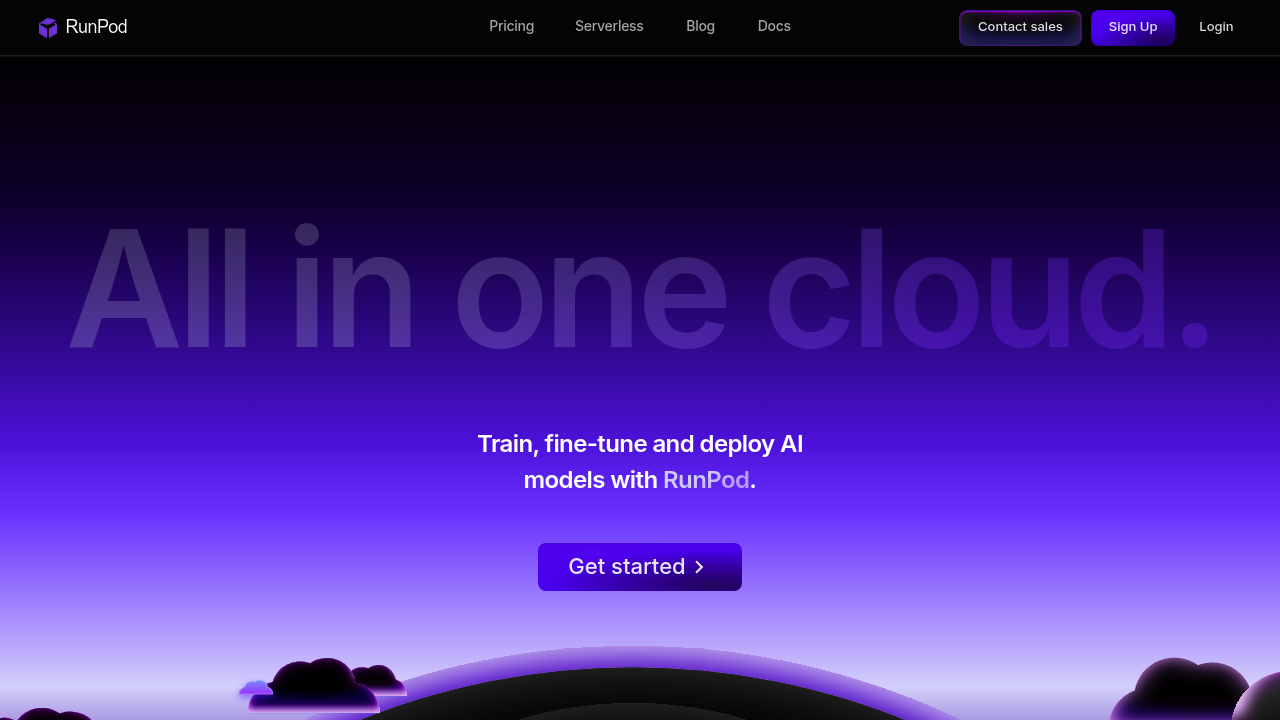Click the dark cloud graphic at bottom left
This screenshot has height=720, width=1280.
click(x=315, y=685)
